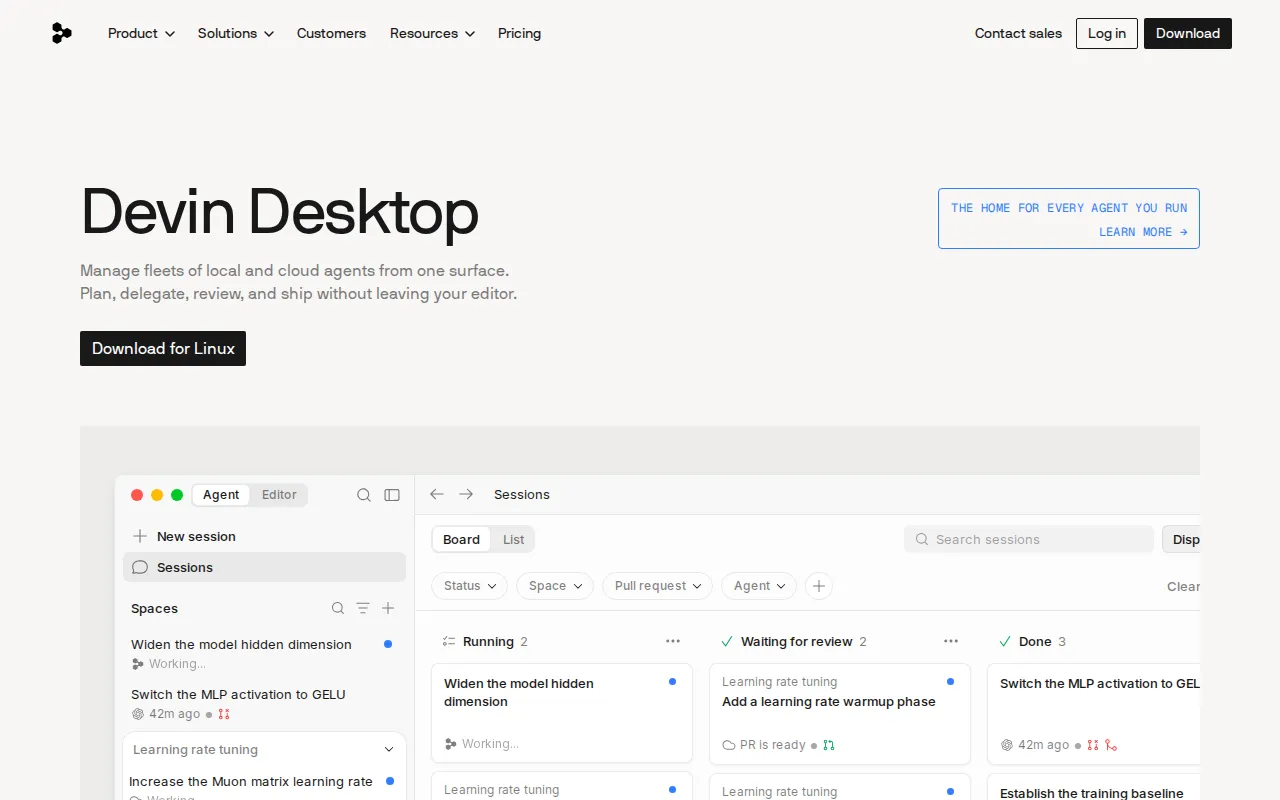
Task: Open the Customers page
Action: point(331,33)
